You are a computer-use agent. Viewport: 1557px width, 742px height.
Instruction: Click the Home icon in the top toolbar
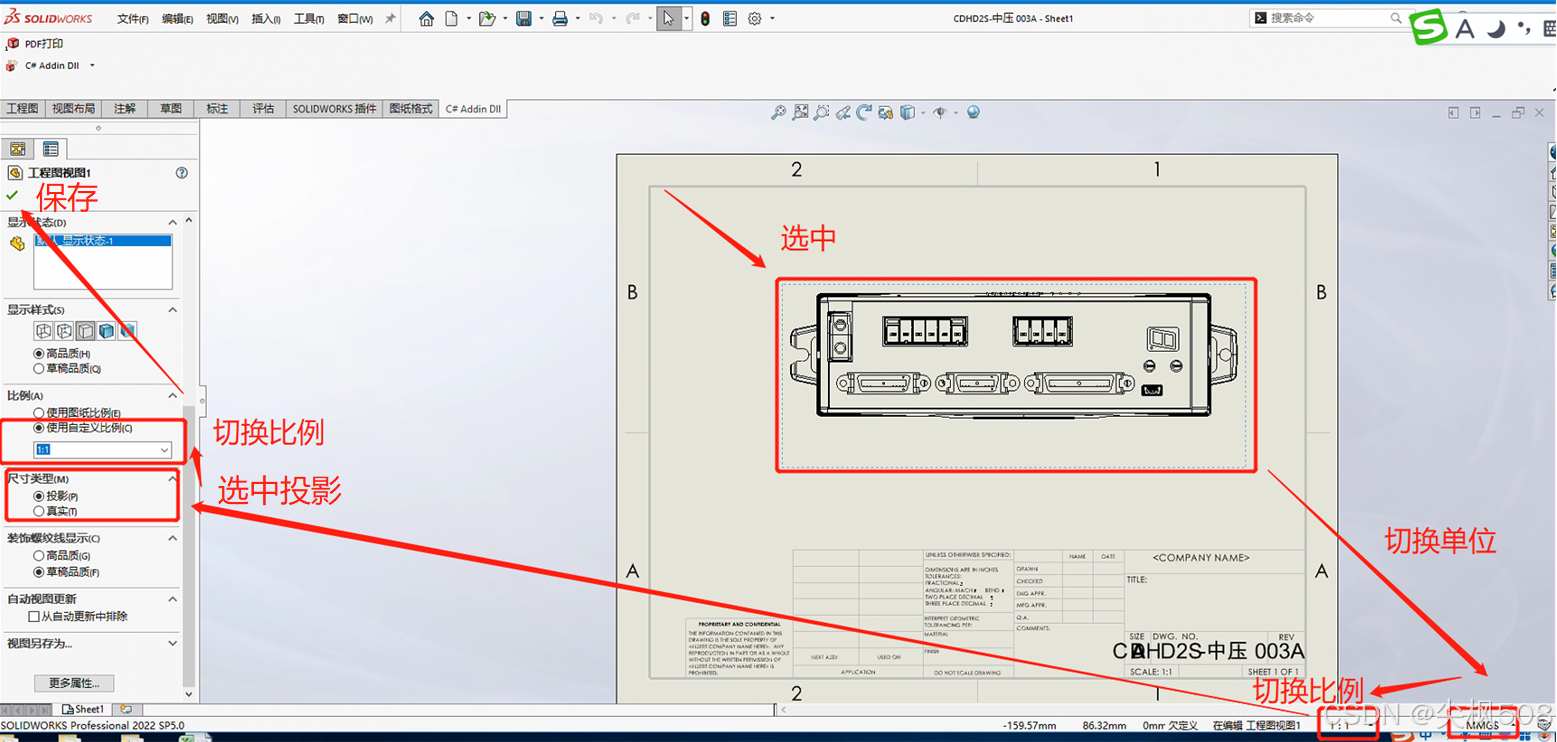[426, 19]
